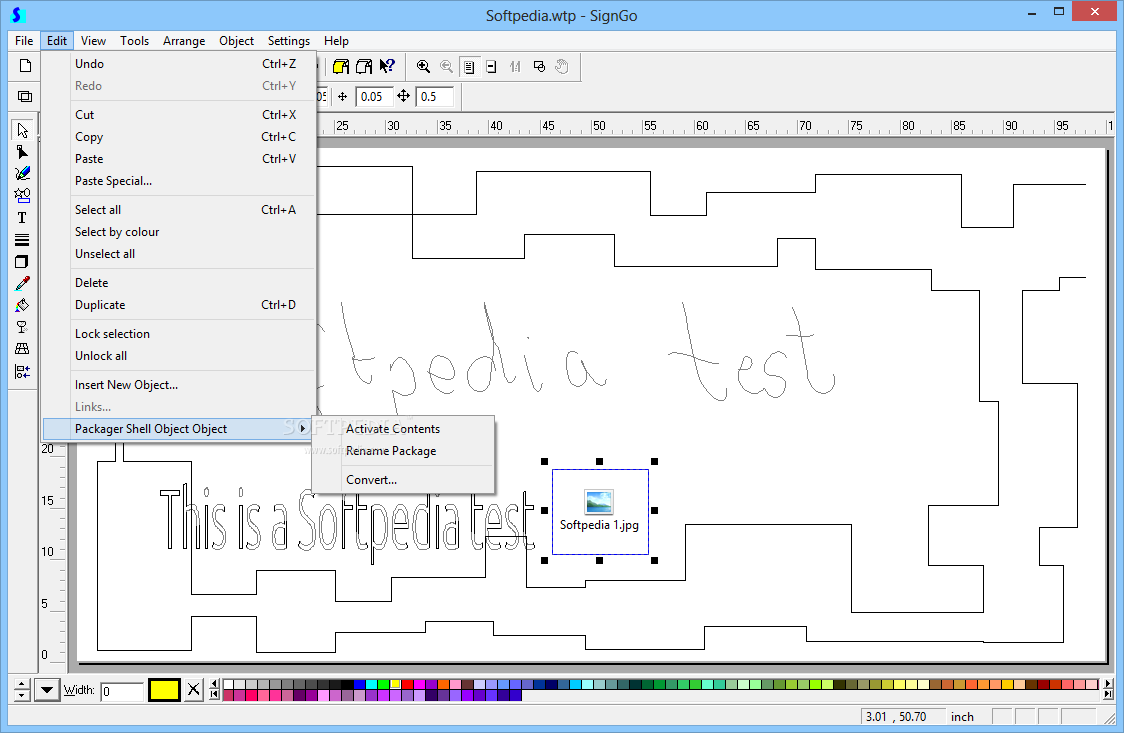The image size is (1124, 733).
Task: Open the View menu
Action: [x=93, y=41]
